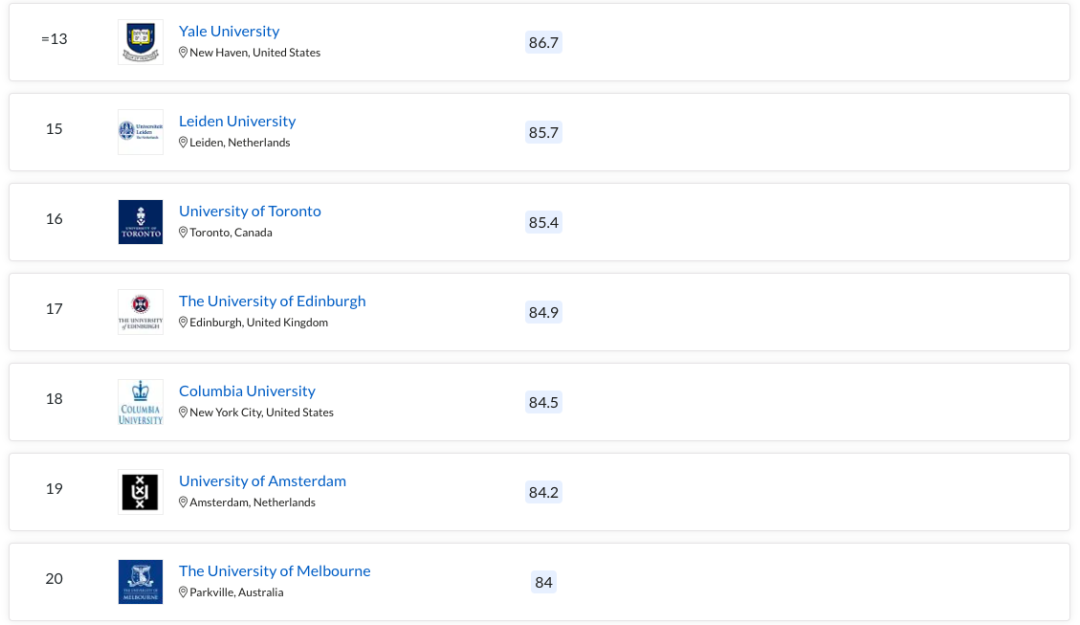The image size is (1080, 625).
Task: Click the Leiden University logo
Action: pos(141,132)
